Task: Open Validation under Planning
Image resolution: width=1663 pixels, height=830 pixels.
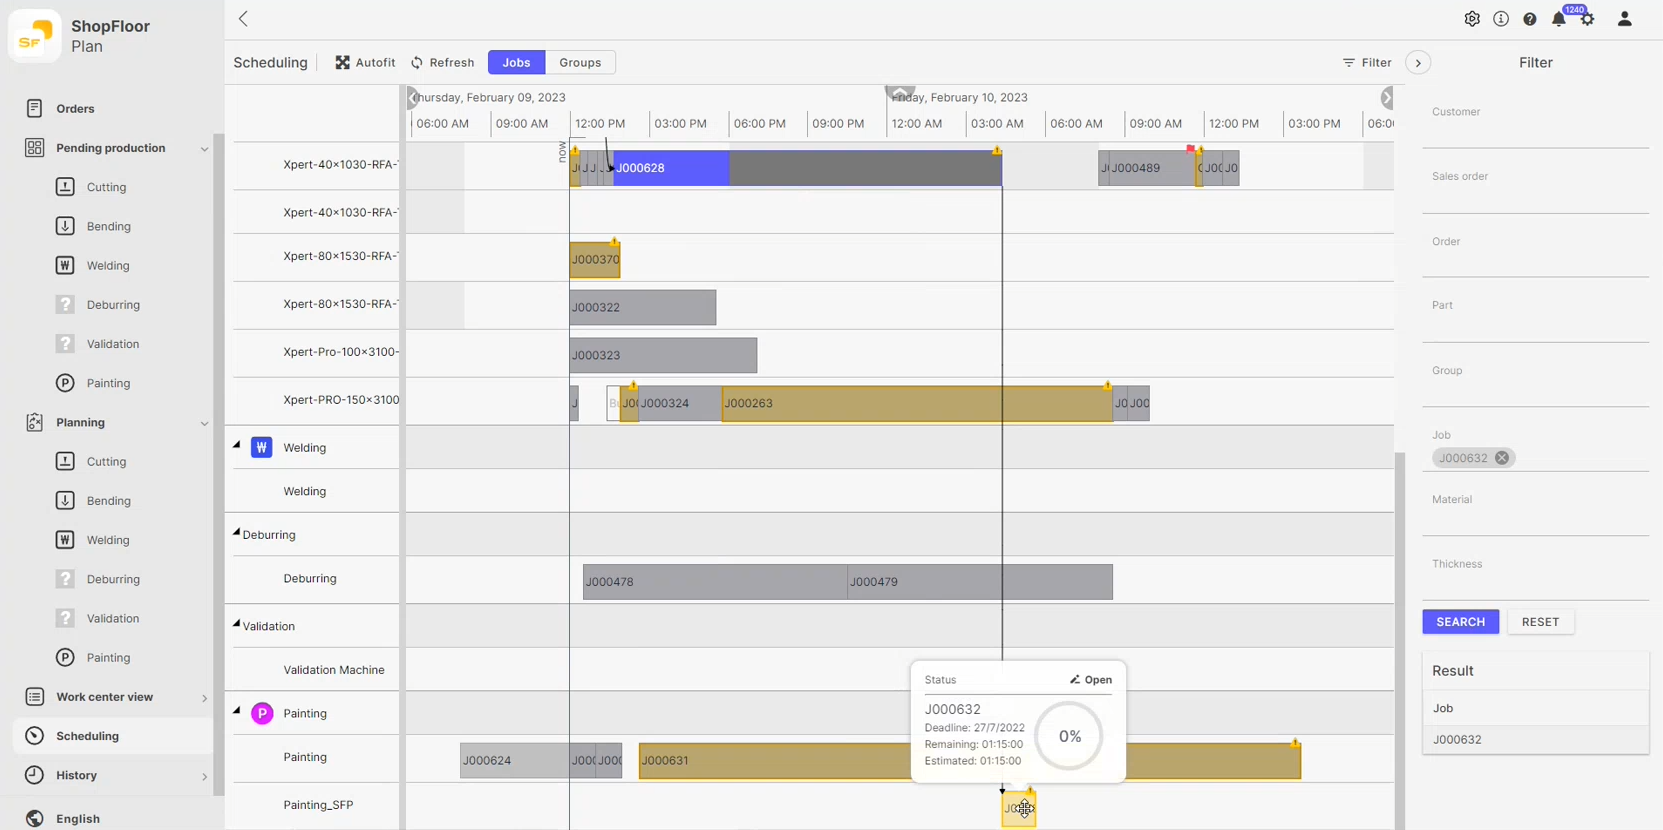Action: [x=112, y=618]
